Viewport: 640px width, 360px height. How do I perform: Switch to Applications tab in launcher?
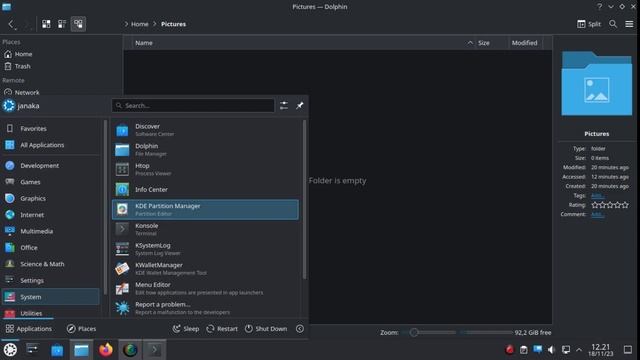[x=29, y=329]
